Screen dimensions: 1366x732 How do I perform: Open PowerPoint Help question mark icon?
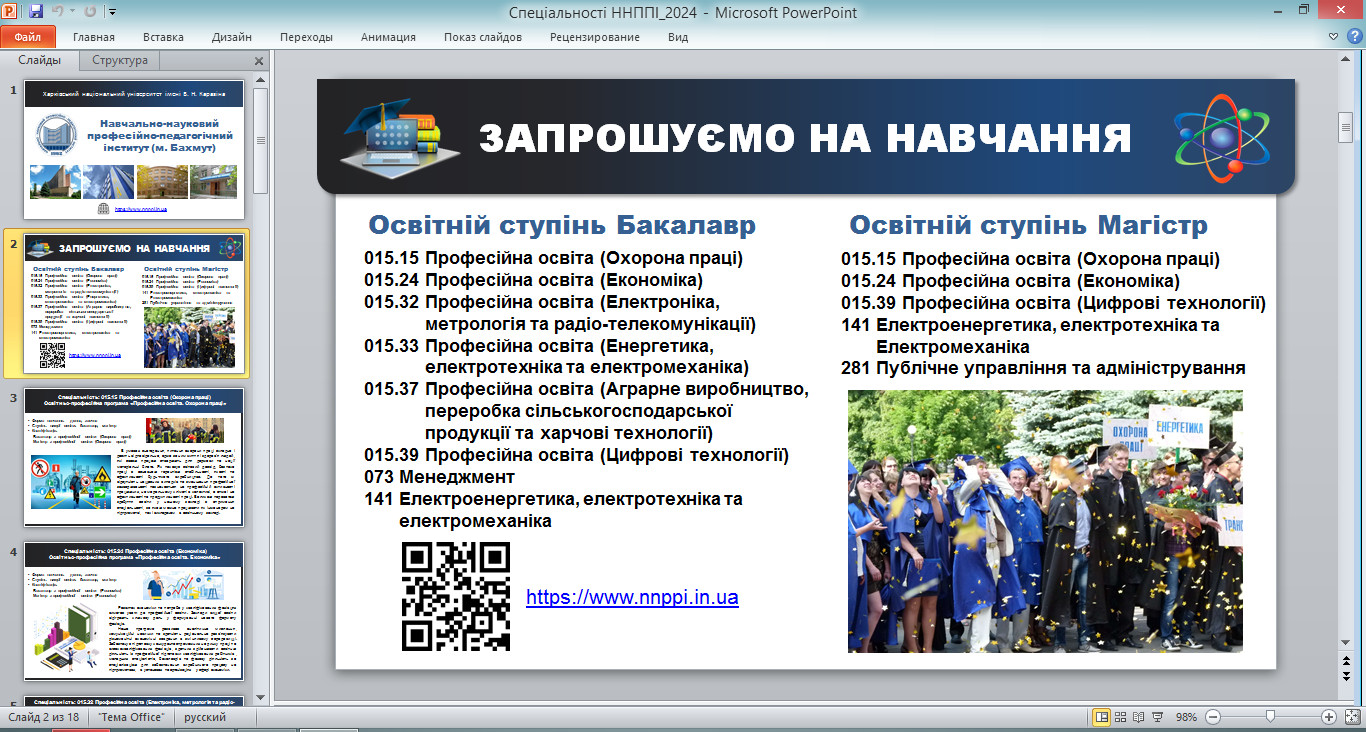[1354, 36]
